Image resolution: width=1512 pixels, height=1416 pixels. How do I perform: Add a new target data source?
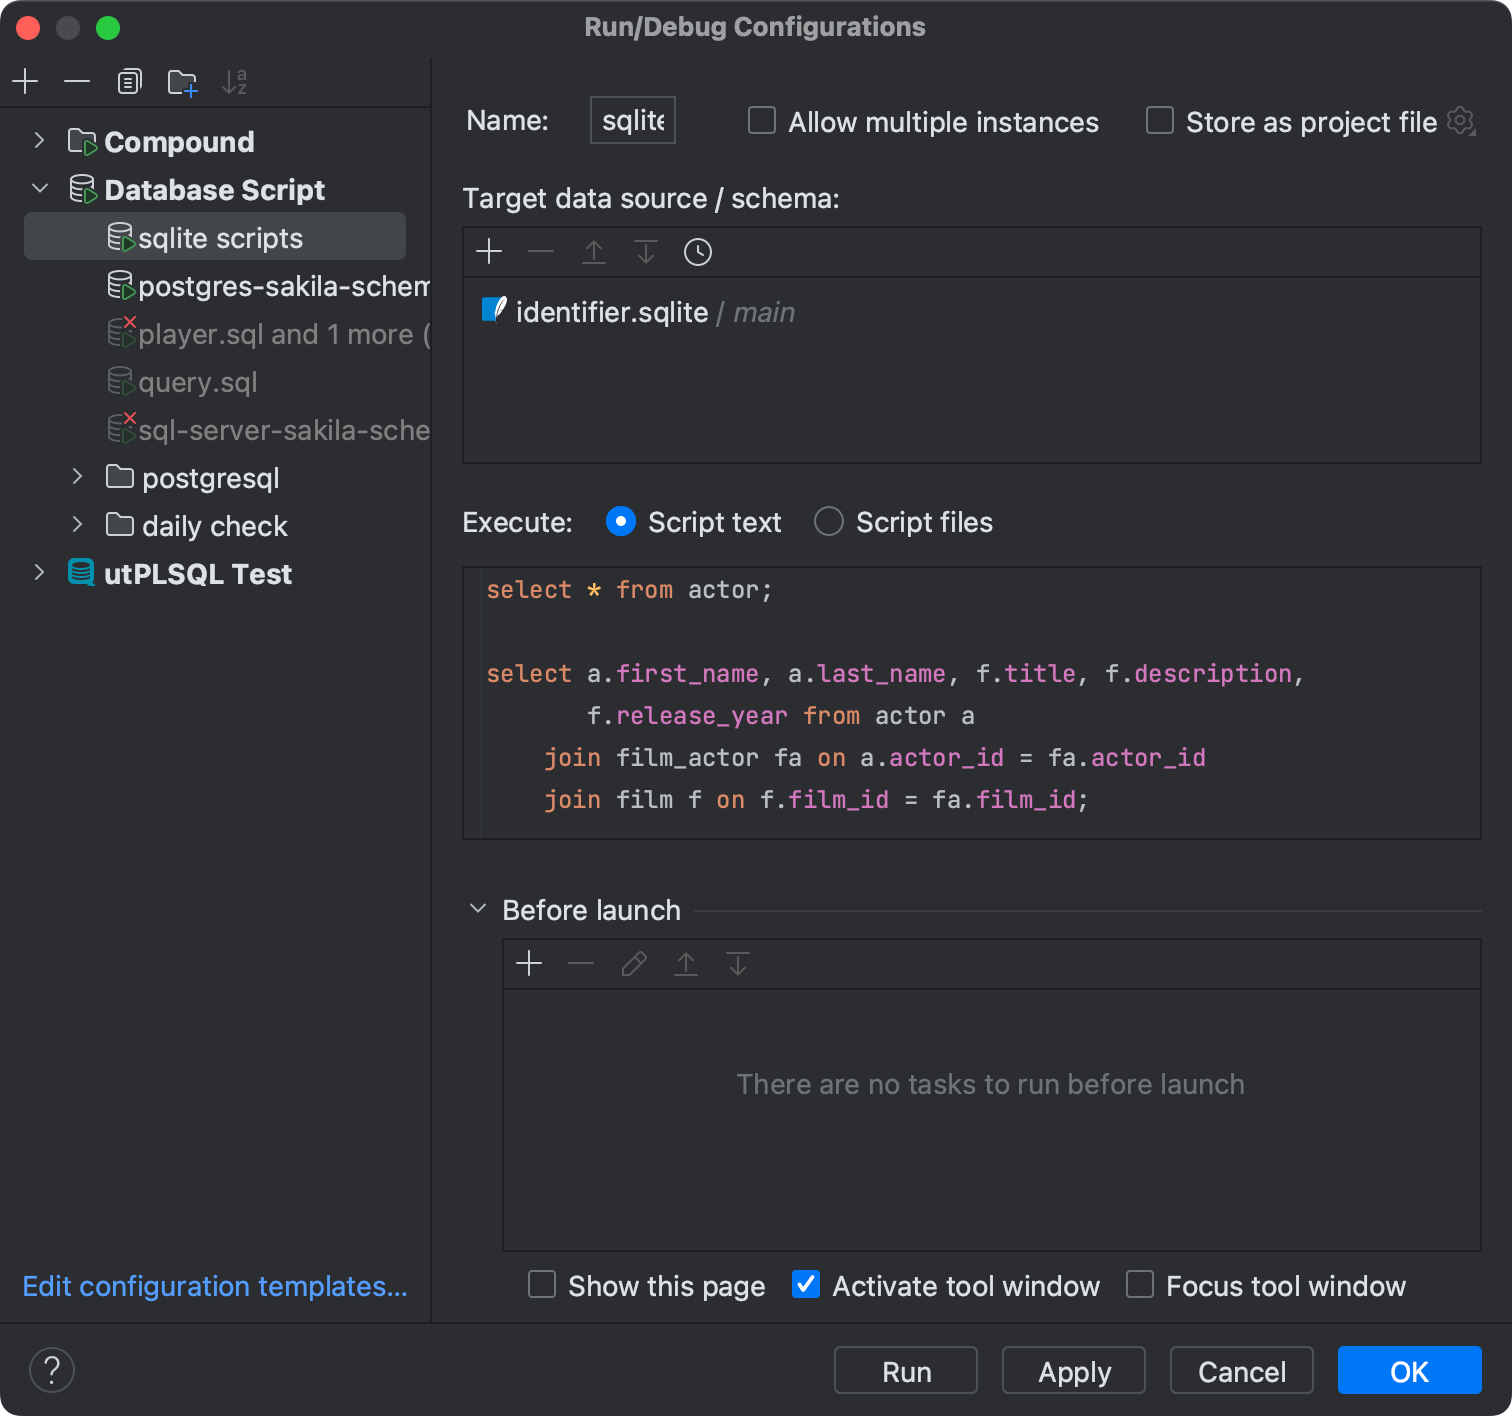pos(489,252)
